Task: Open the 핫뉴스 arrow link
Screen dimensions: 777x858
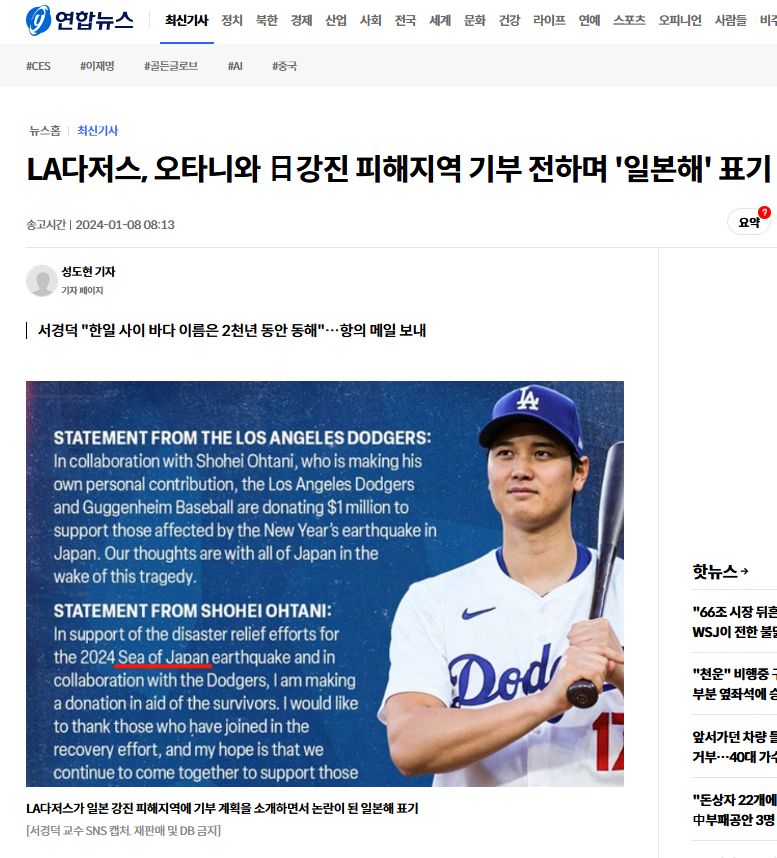Action: [720, 572]
